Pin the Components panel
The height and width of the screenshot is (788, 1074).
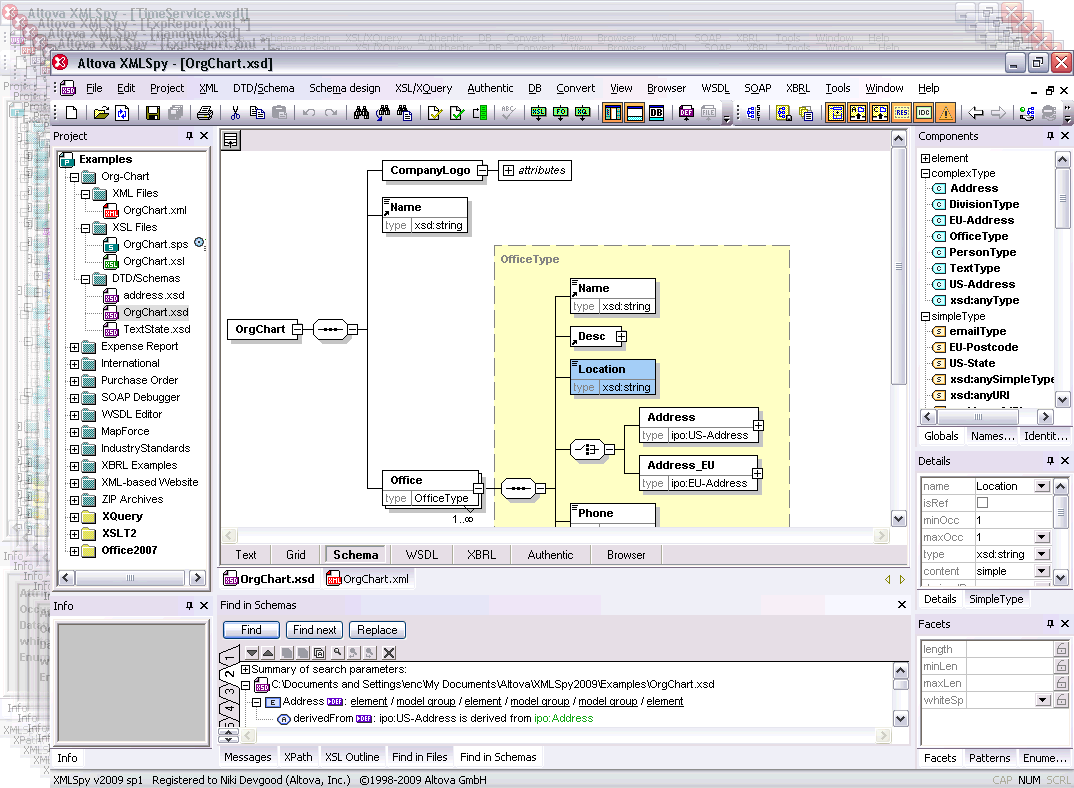pos(1051,136)
